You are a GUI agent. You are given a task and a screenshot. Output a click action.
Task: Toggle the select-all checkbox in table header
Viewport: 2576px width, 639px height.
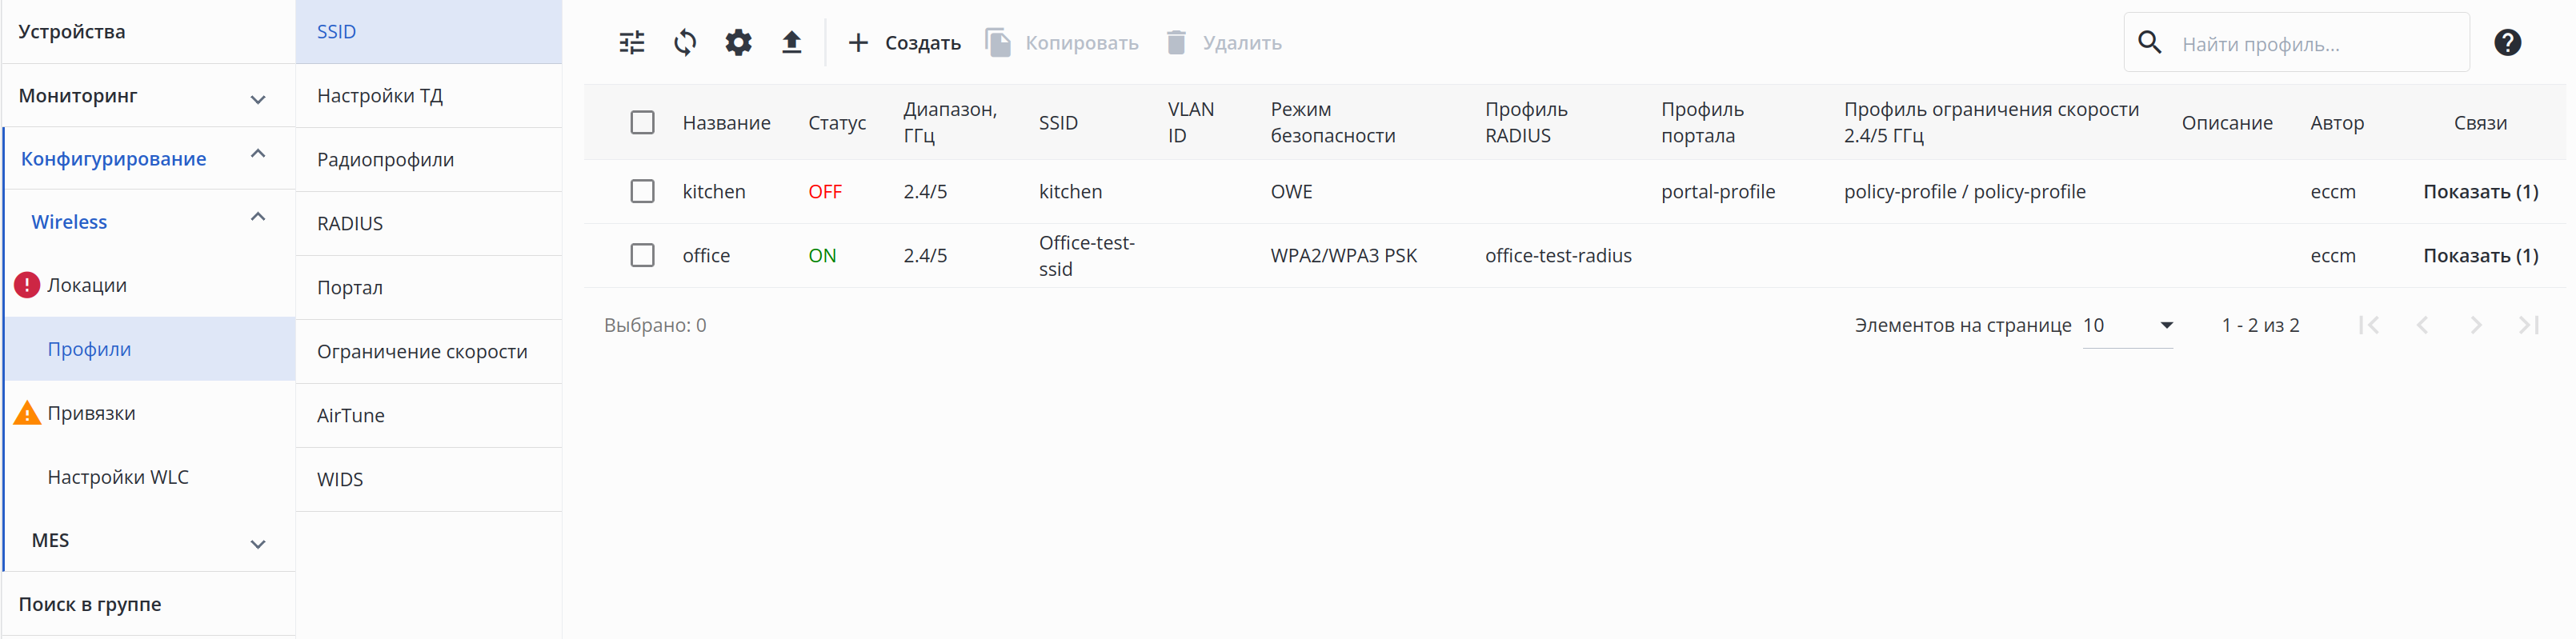tap(642, 123)
